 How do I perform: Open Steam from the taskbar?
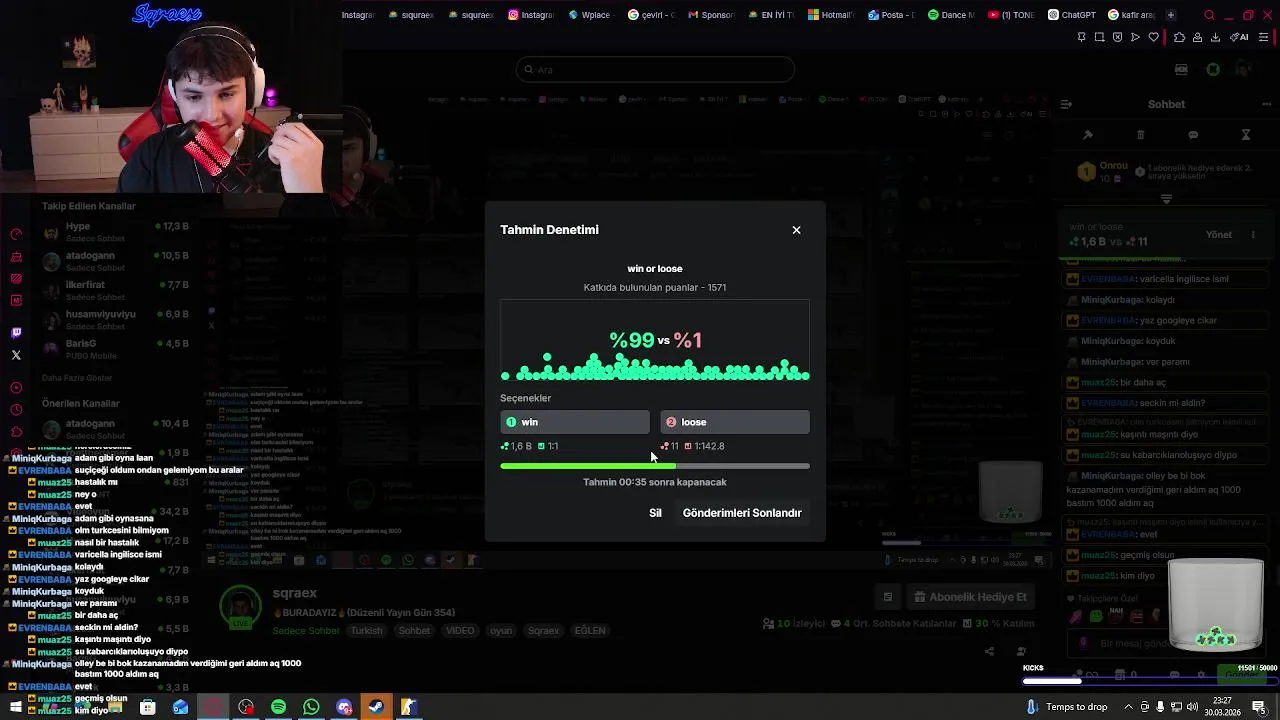[376, 707]
